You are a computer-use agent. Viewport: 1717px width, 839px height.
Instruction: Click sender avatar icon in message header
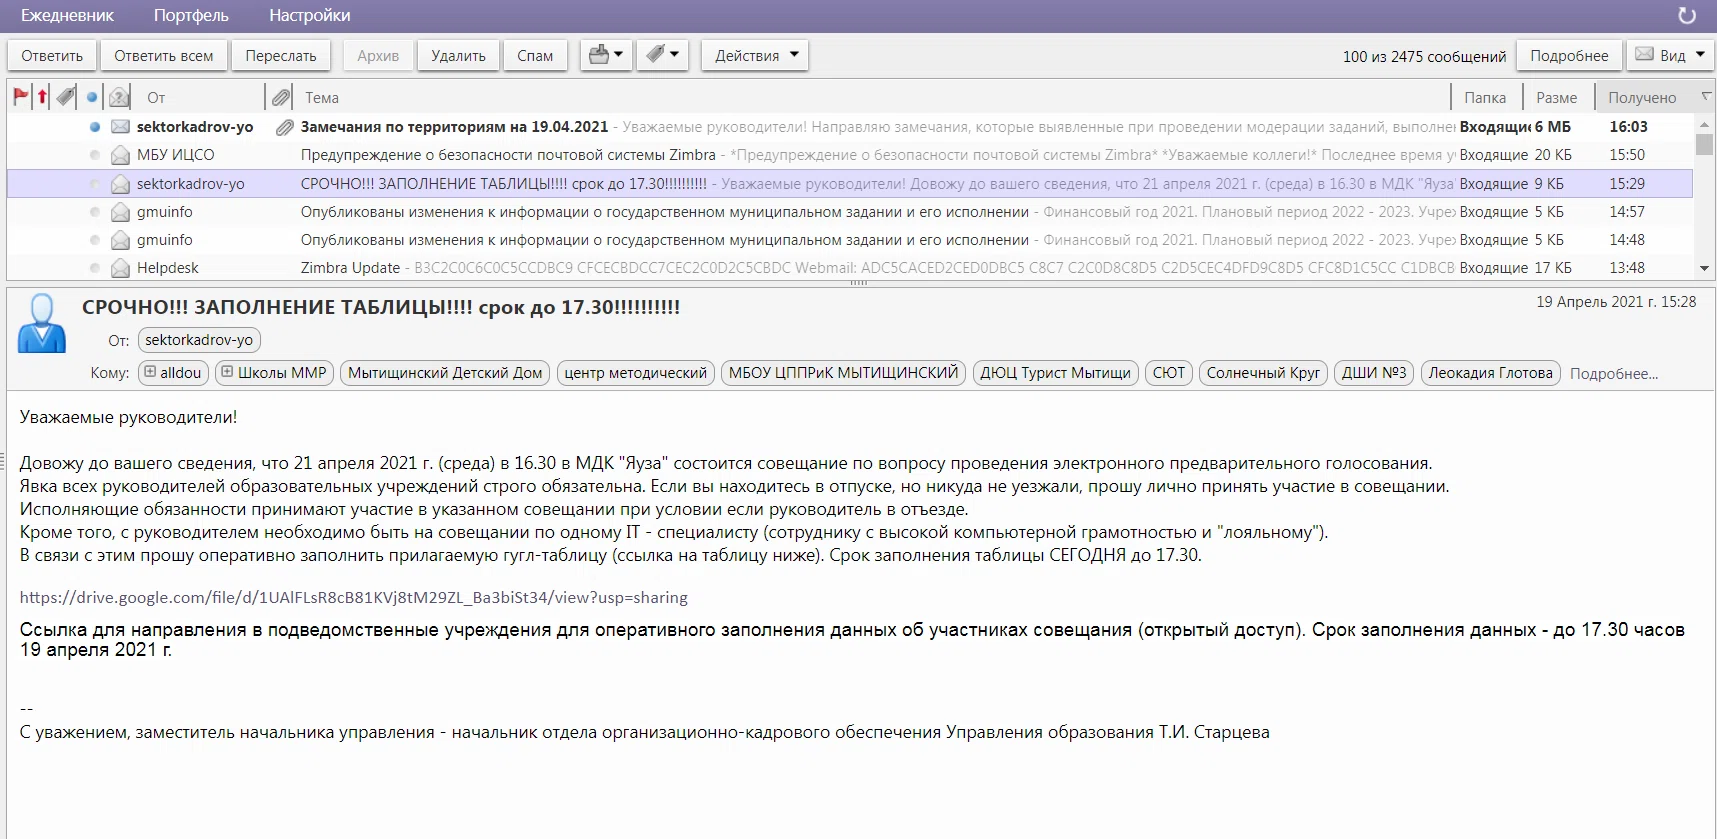pyautogui.click(x=42, y=323)
